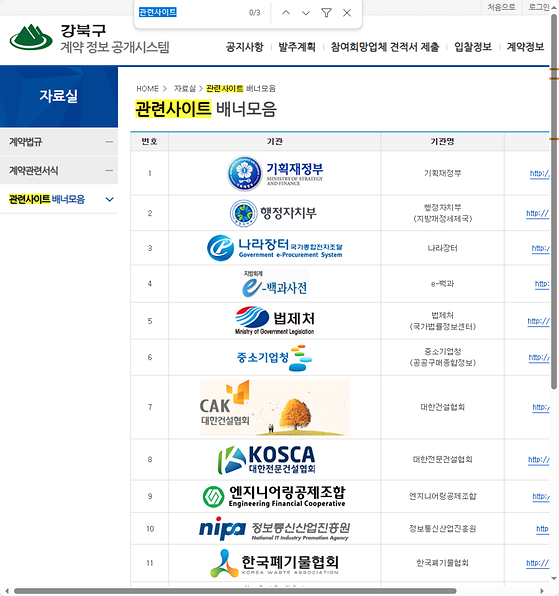
Task: Click the vertical scrollbar thumb
Action: pos(554,201)
